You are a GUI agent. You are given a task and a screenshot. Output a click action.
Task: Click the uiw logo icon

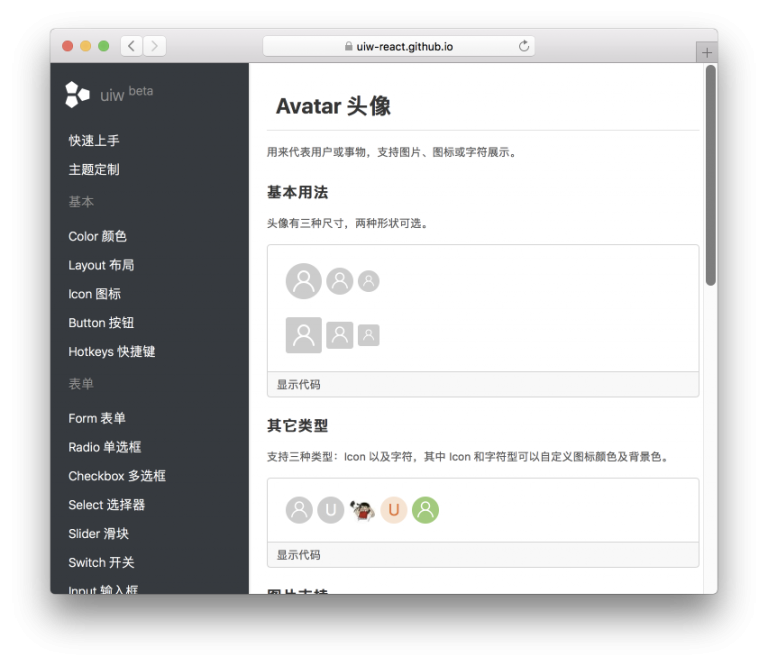tap(77, 95)
